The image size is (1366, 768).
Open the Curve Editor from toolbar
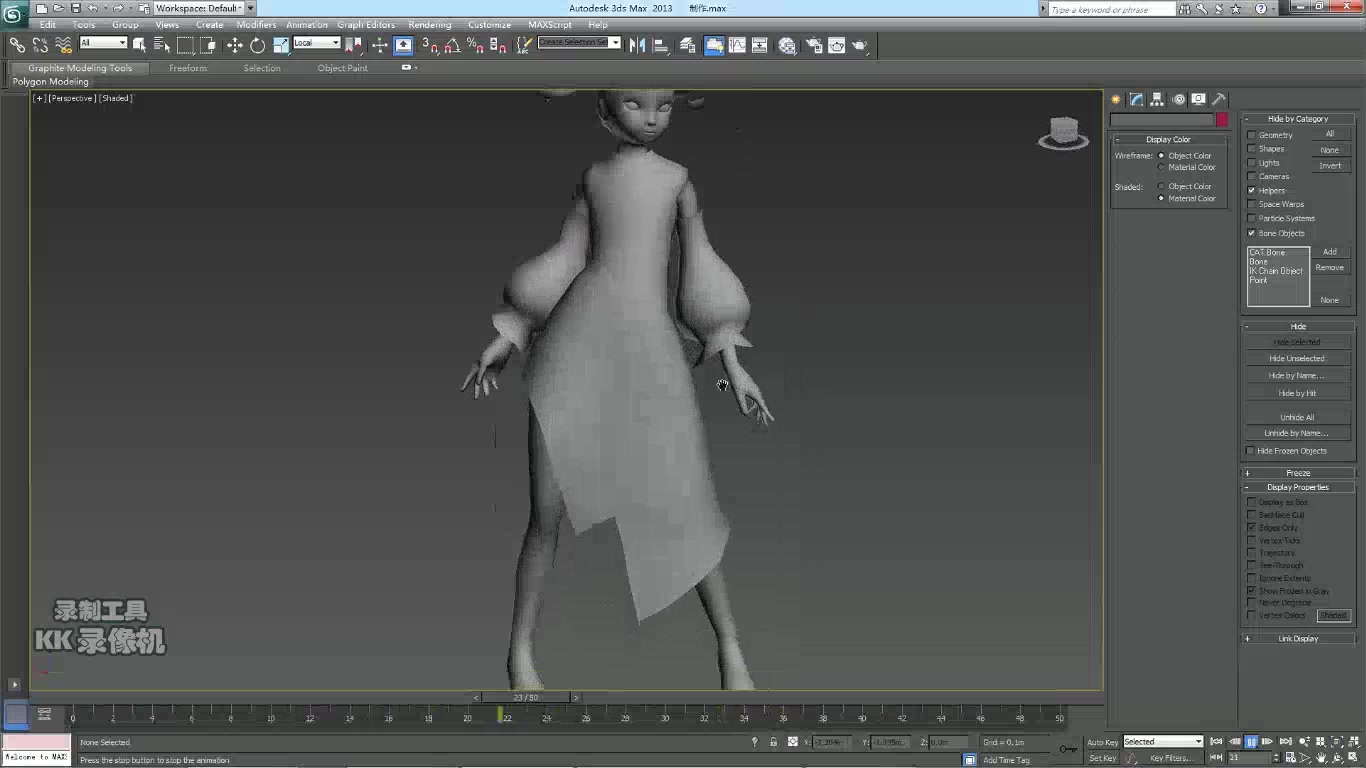[737, 45]
